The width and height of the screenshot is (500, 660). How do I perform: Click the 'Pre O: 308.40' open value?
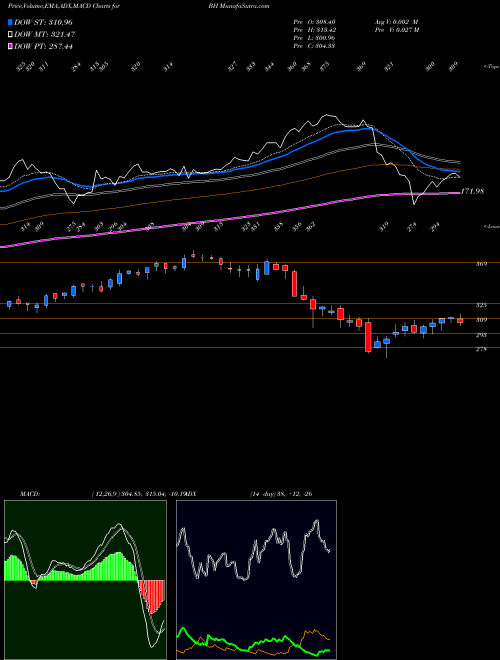(314, 22)
